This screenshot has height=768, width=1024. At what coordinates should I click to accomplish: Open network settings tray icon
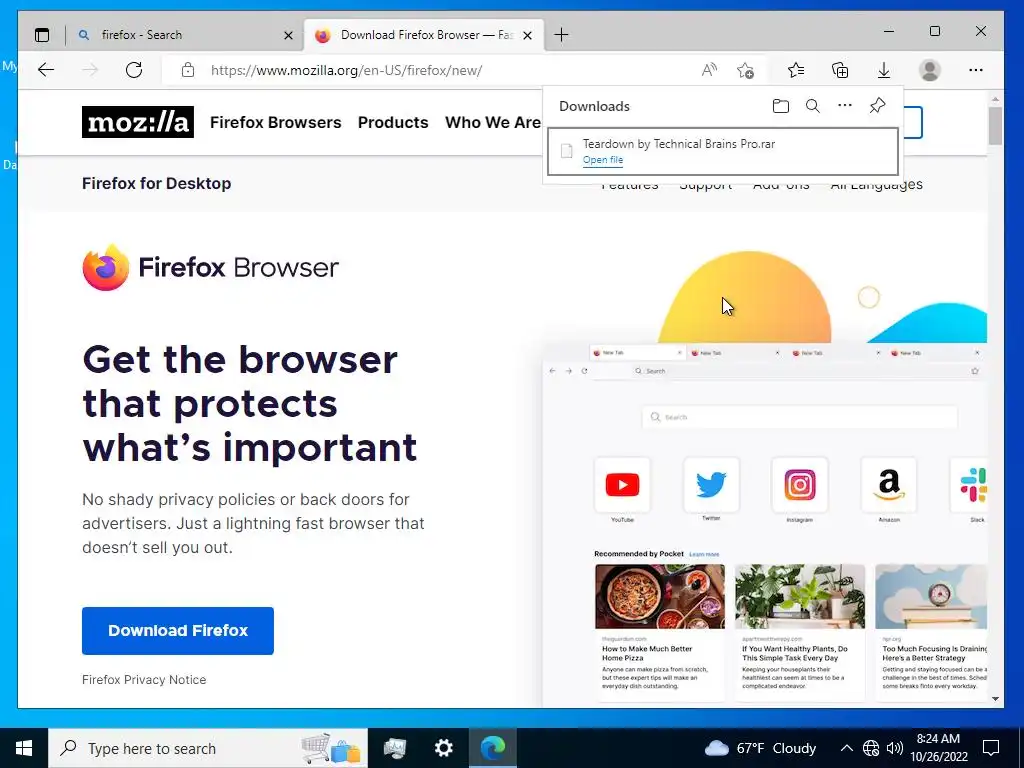coord(871,748)
